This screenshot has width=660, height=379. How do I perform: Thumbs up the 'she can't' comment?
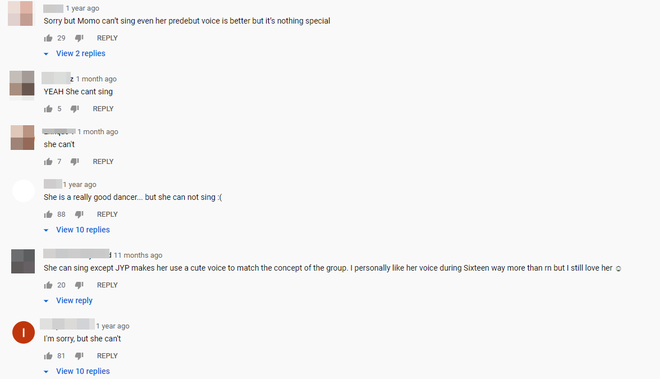pyautogui.click(x=48, y=162)
